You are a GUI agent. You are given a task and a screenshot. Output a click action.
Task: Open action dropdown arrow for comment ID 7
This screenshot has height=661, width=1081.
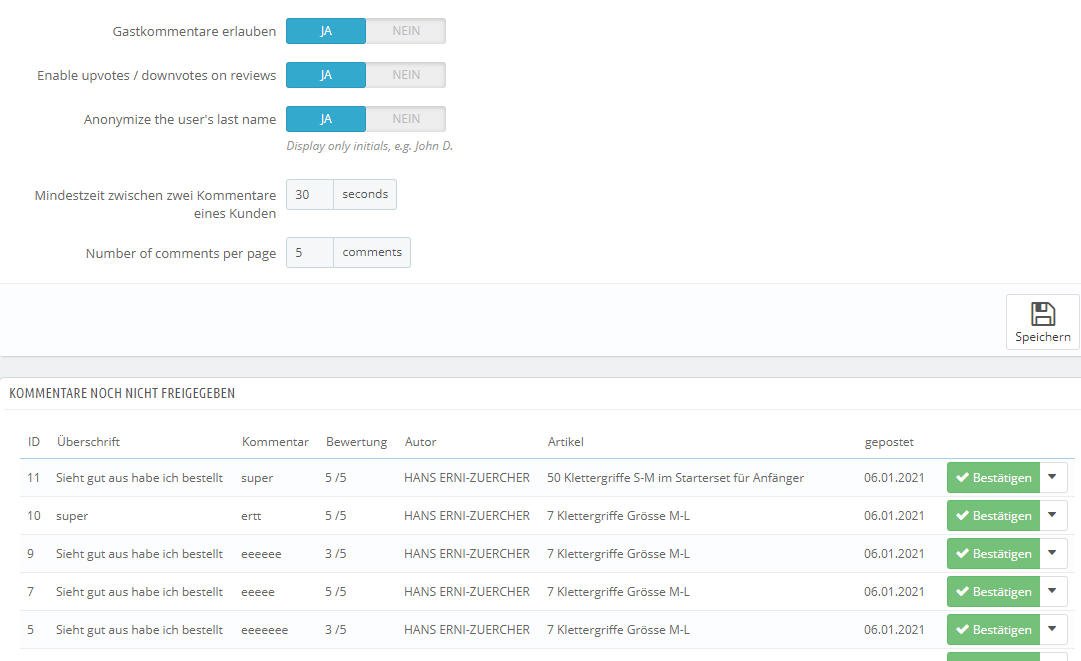pyautogui.click(x=1053, y=591)
